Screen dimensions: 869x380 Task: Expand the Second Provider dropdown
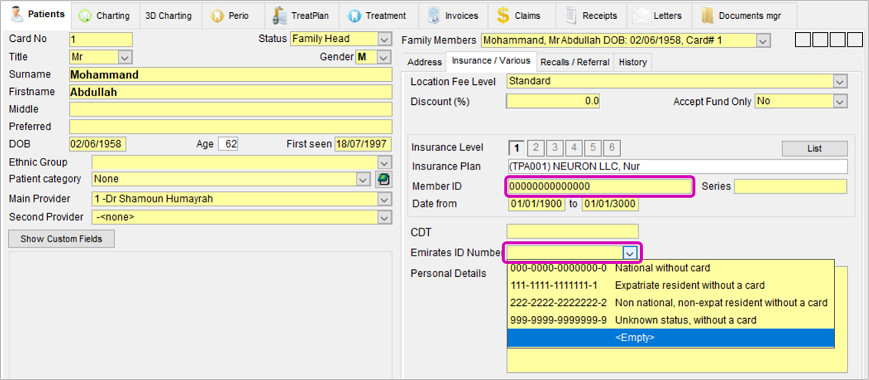pos(384,218)
